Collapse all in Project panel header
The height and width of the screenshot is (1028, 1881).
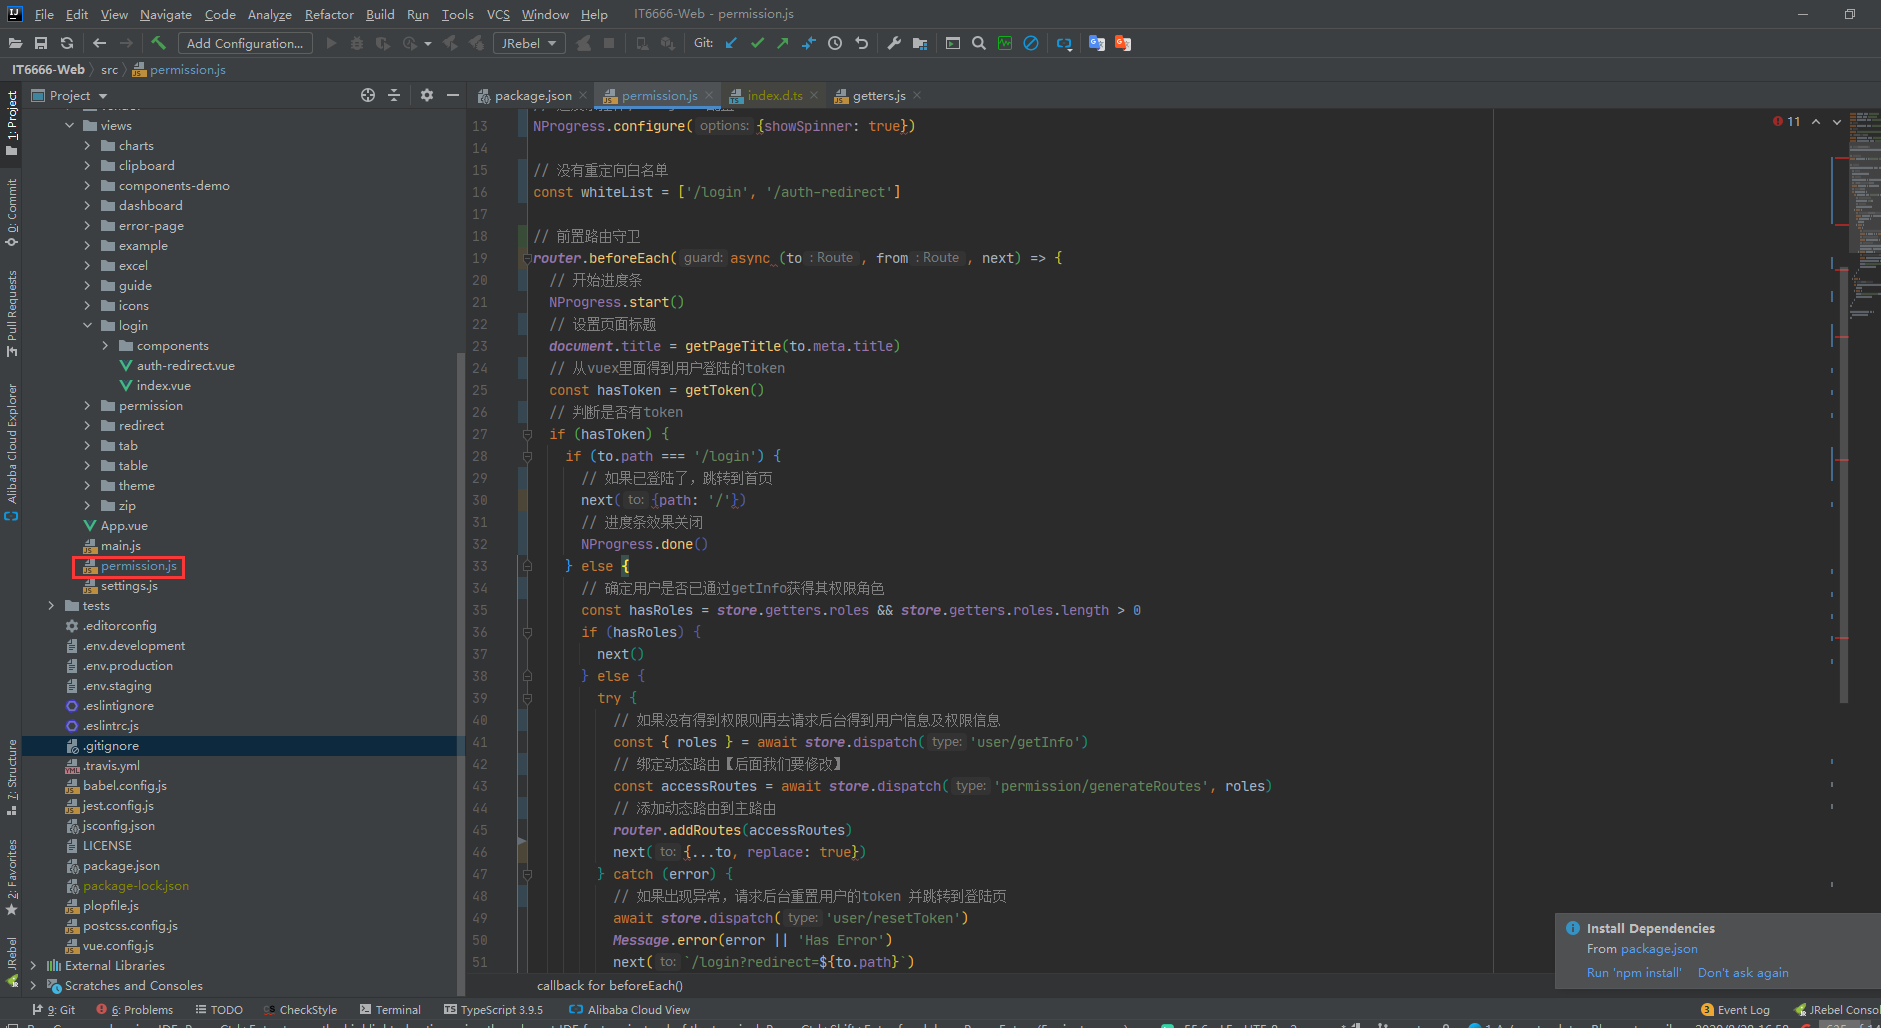(394, 95)
